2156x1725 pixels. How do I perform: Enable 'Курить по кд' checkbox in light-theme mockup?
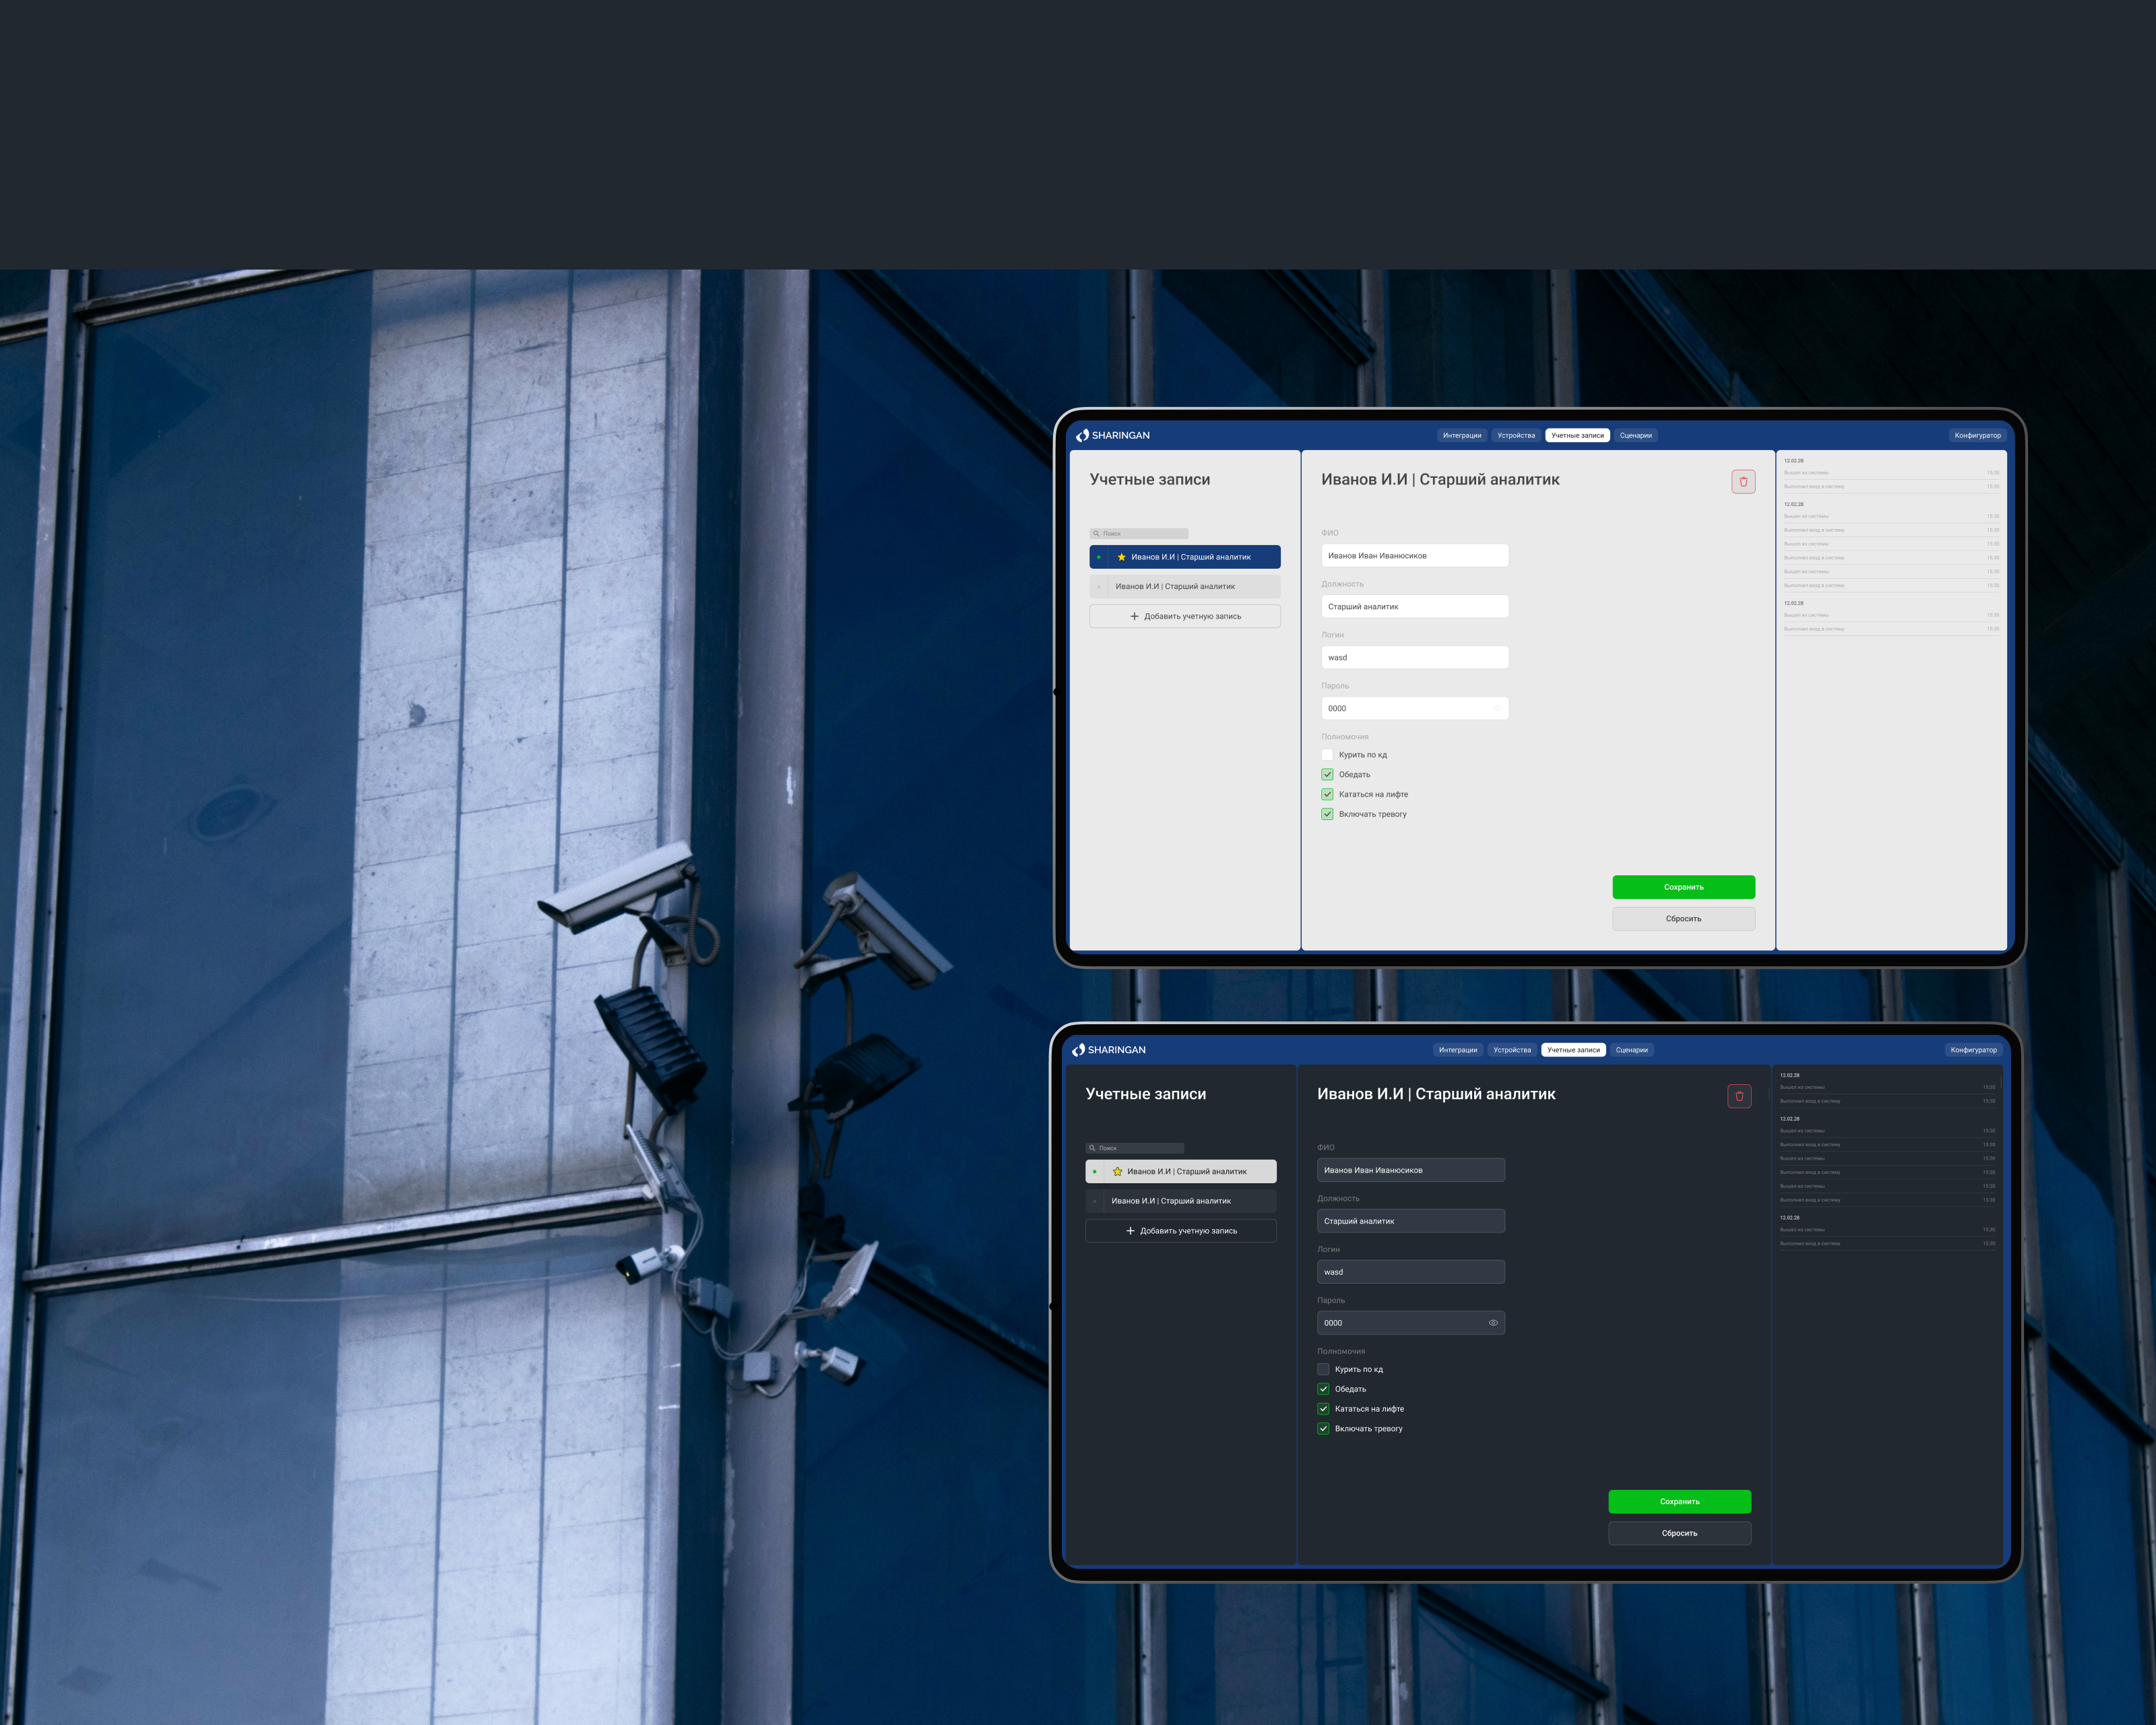click(1327, 755)
